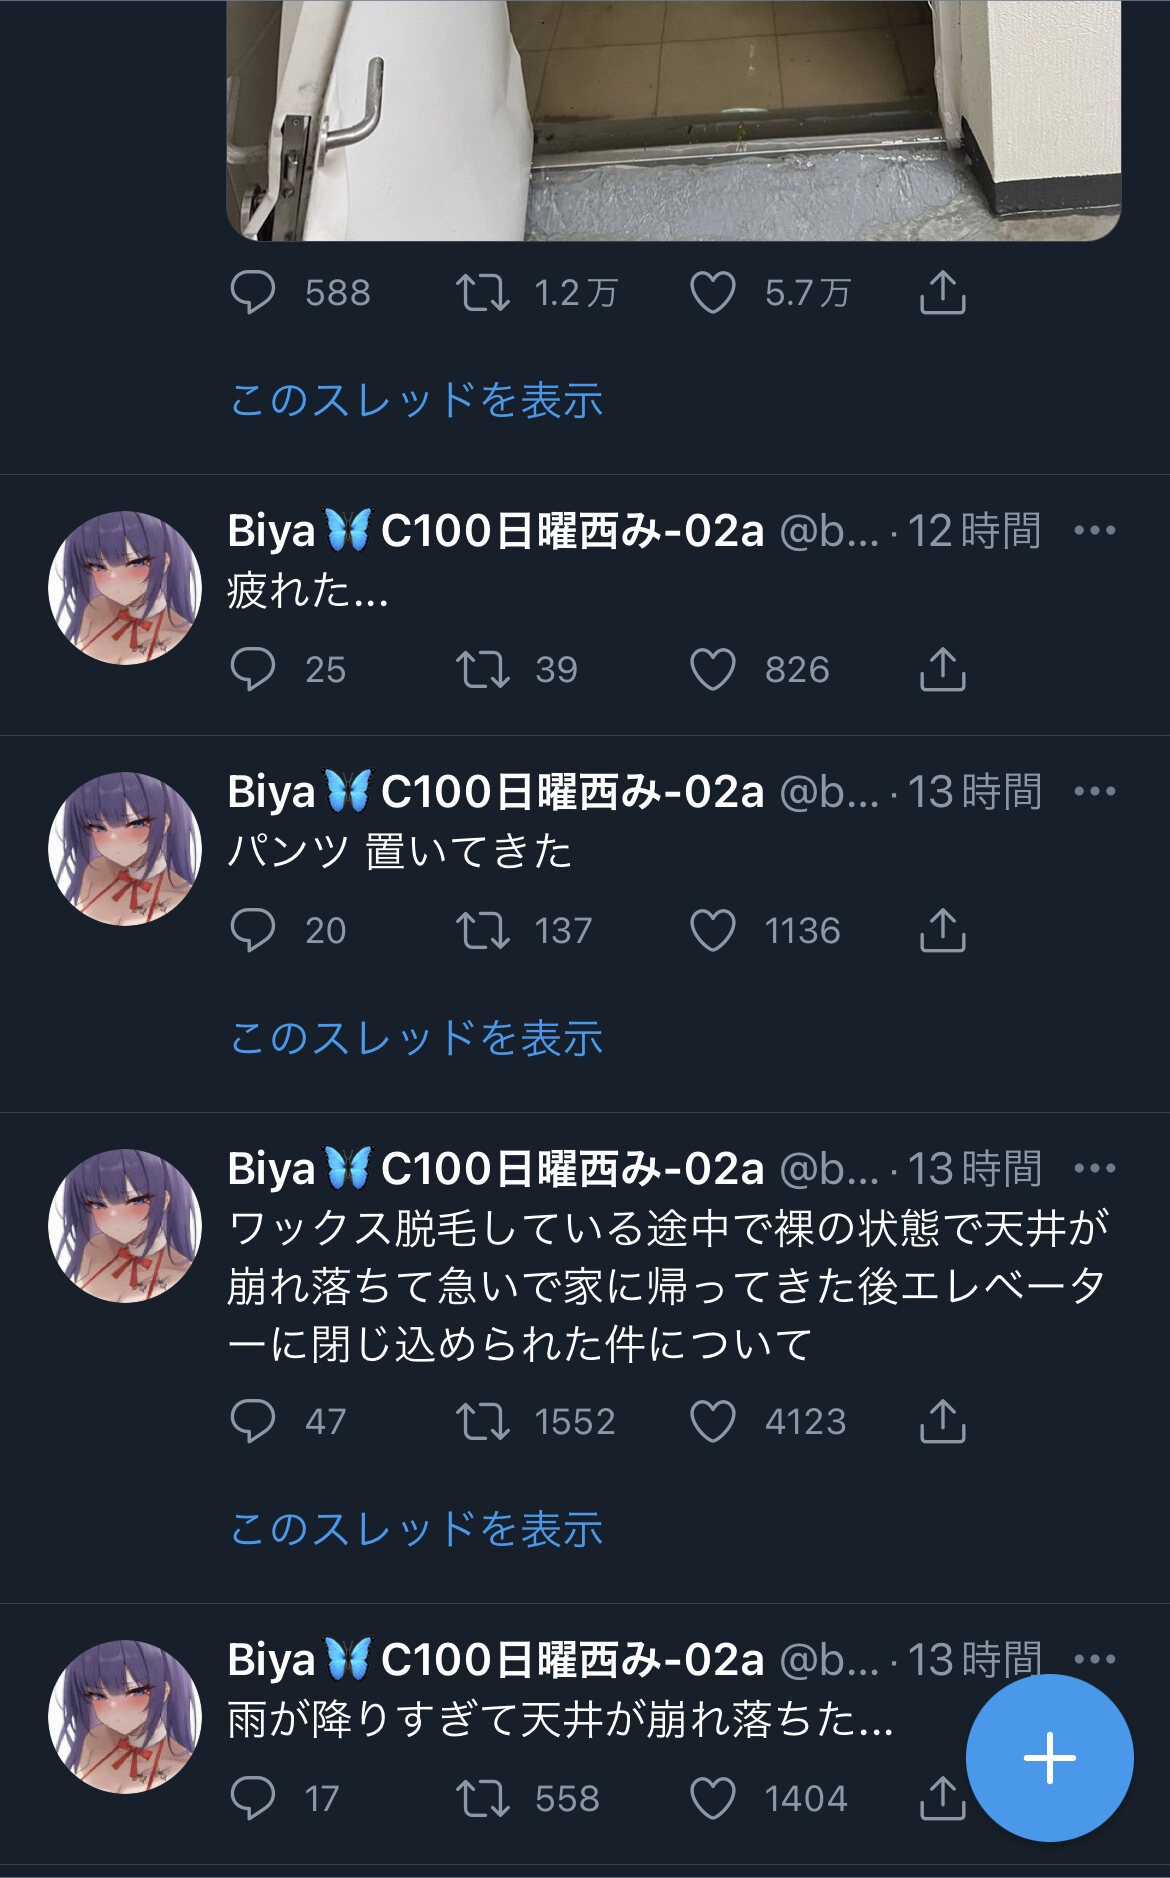Open more options on the 12時間 tweet
The height and width of the screenshot is (1878, 1170).
[1094, 530]
